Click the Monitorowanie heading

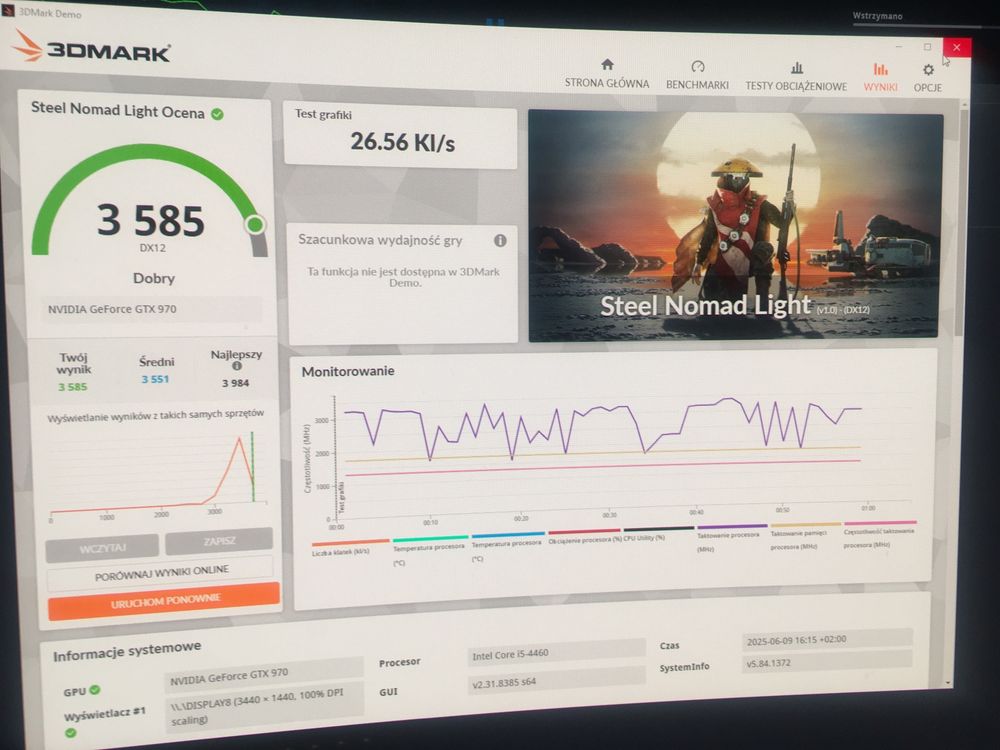348,371
